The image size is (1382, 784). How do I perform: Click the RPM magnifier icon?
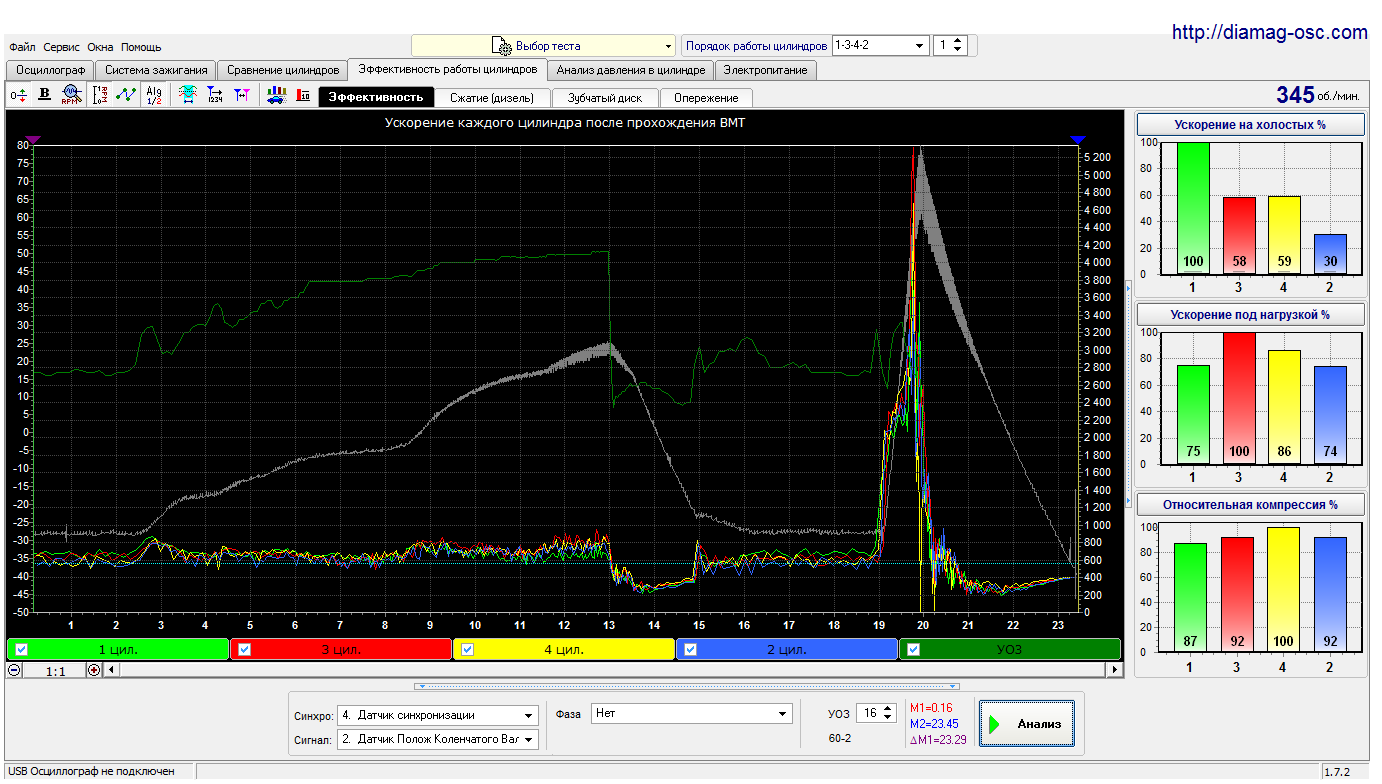[71, 95]
